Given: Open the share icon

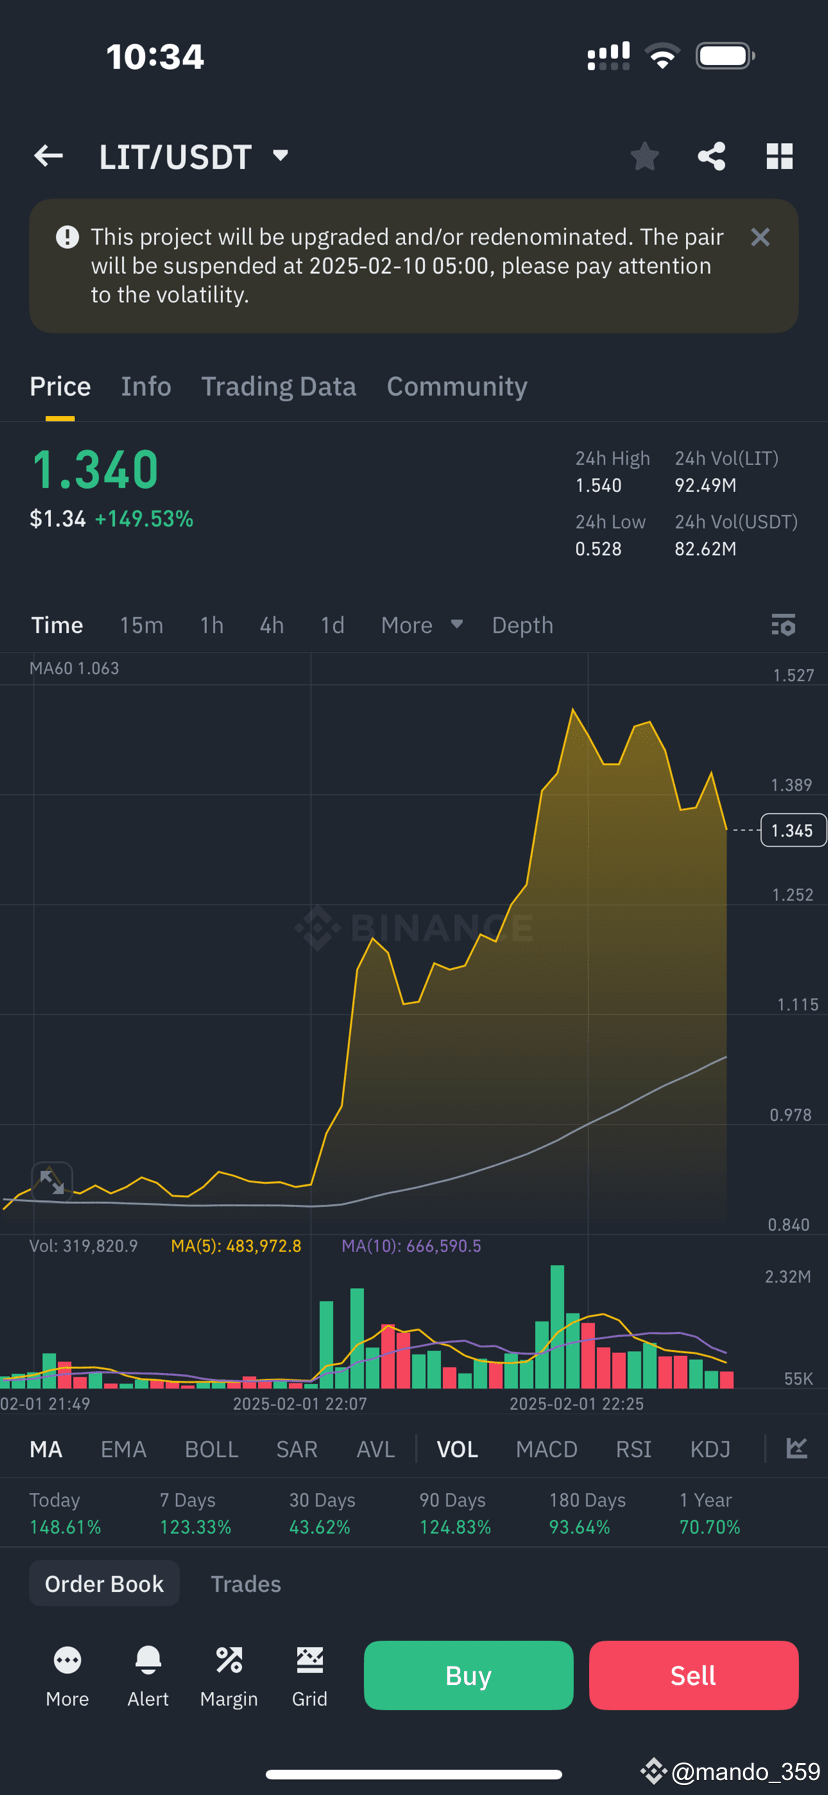Looking at the screenshot, I should tap(711, 156).
